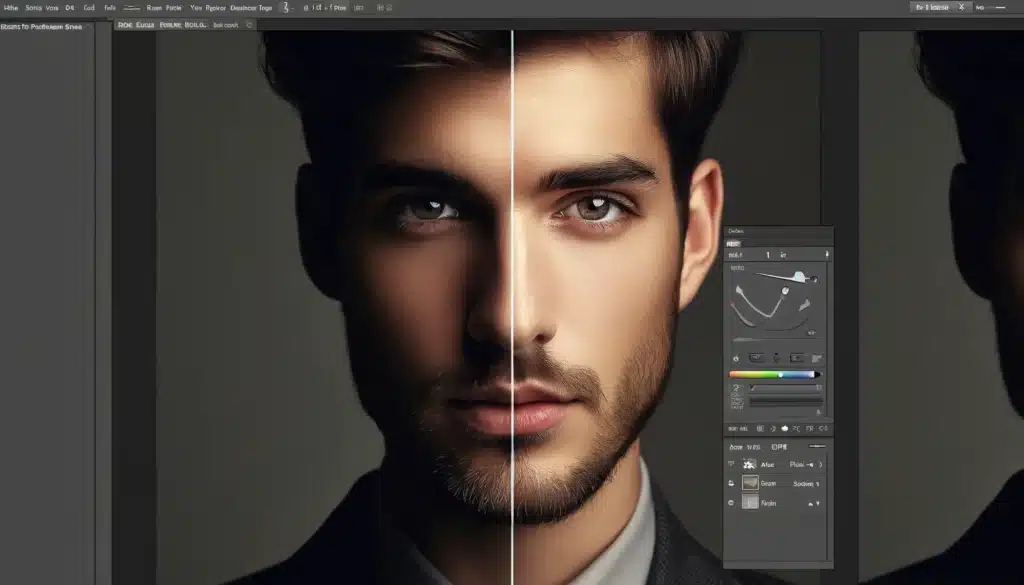Click the second icon in the row below the curve
The image size is (1024, 585).
tap(756, 358)
